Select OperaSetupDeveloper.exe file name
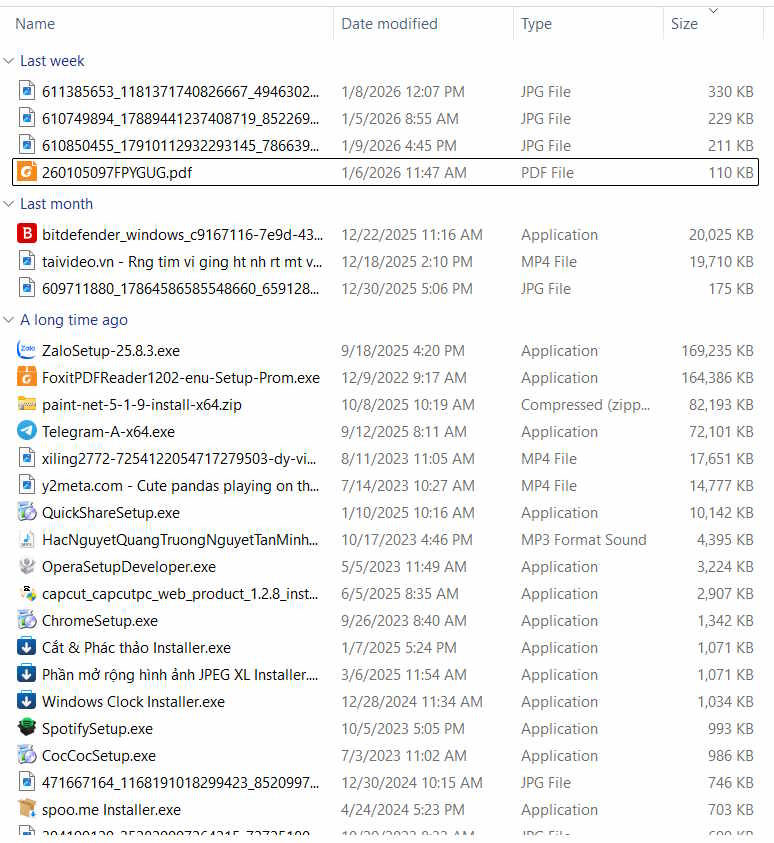Screen dimensions: 774x843 click(x=129, y=567)
